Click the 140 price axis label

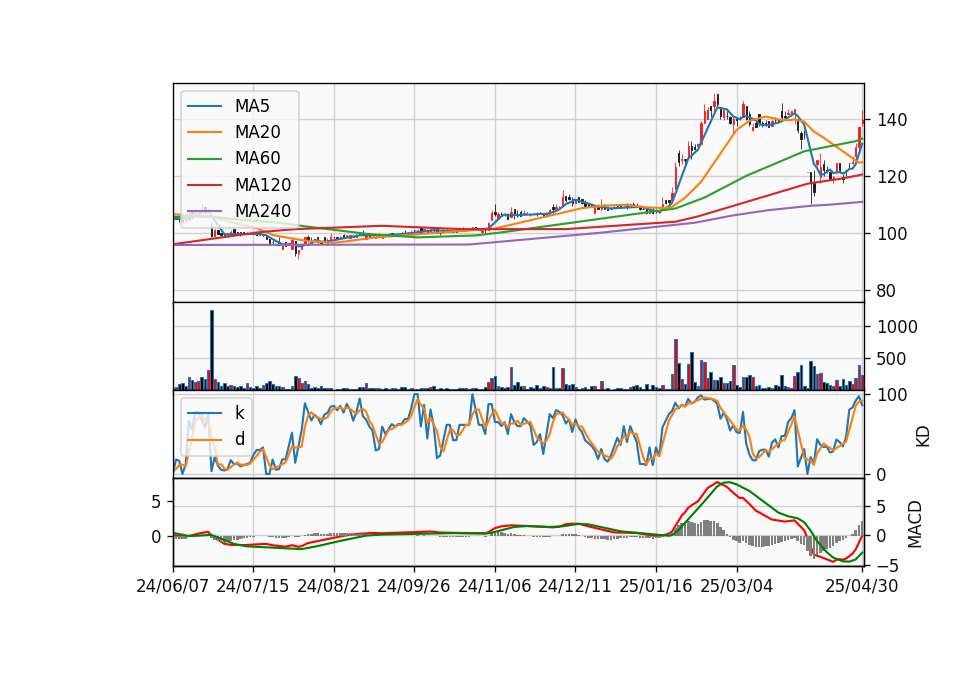[892, 120]
